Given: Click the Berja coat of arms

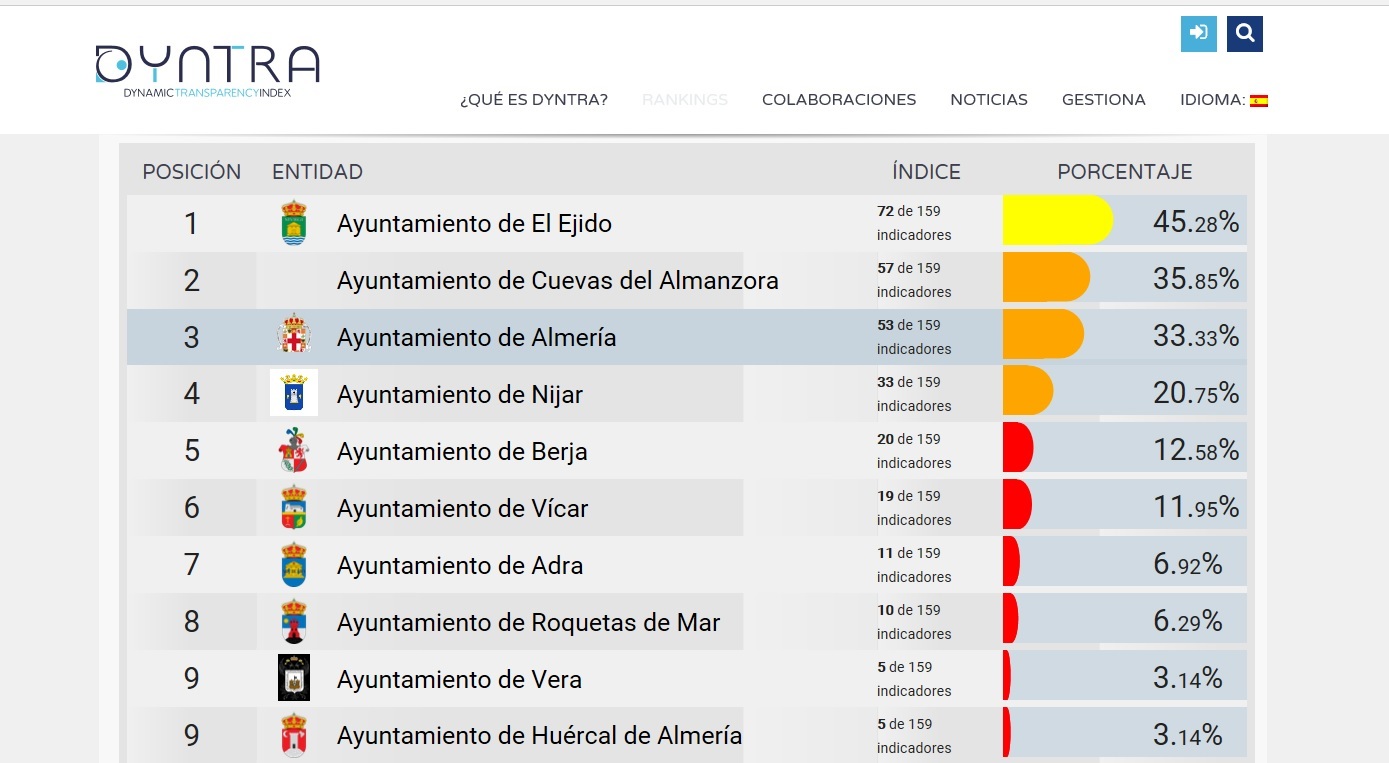Looking at the screenshot, I should click(x=294, y=450).
